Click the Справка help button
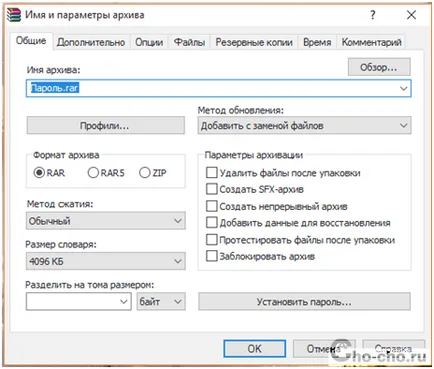Viewport: 434px width, 369px height. 394,349
